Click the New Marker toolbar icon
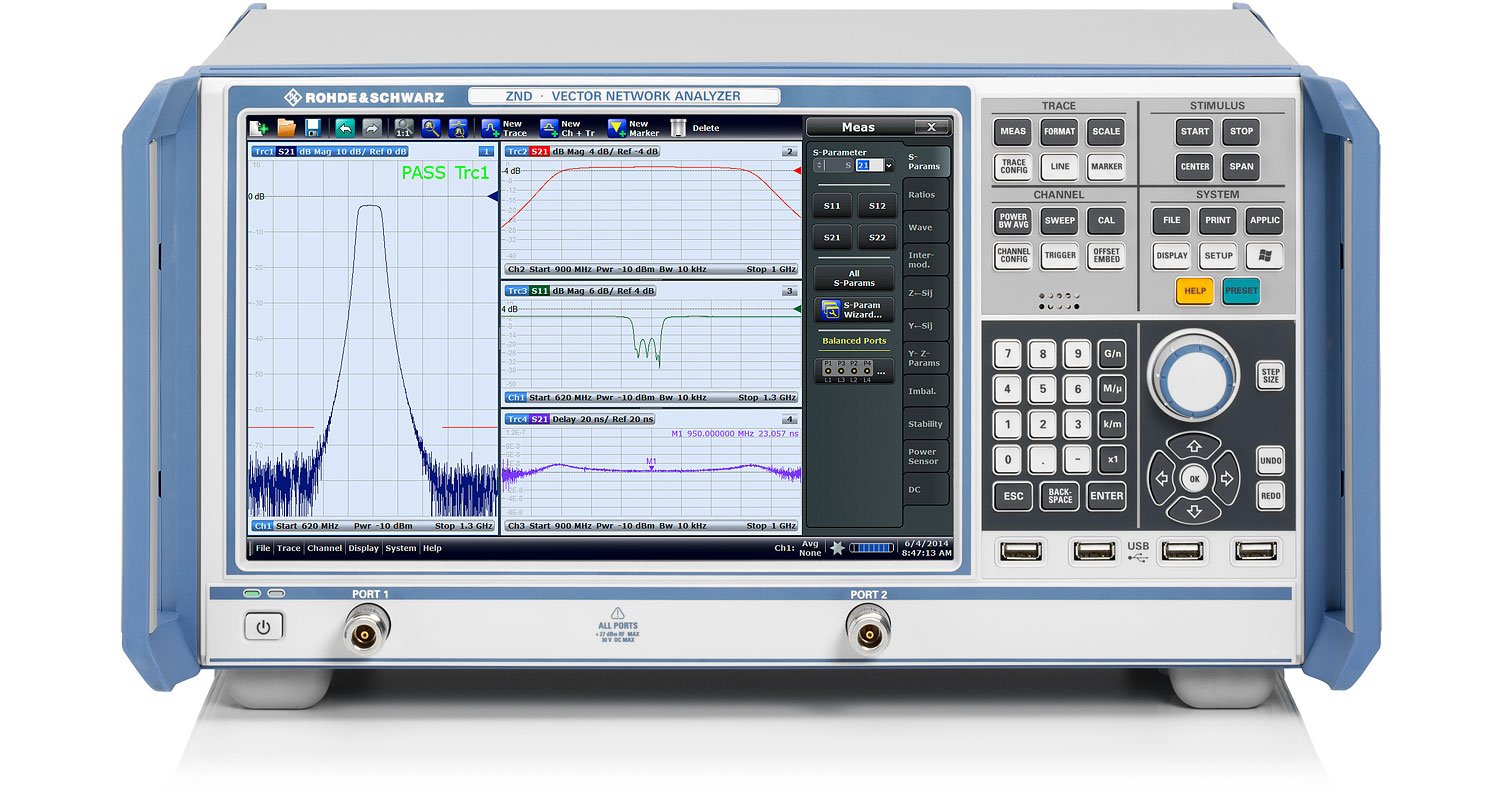Viewport: 1500px width, 800px height. pos(617,128)
